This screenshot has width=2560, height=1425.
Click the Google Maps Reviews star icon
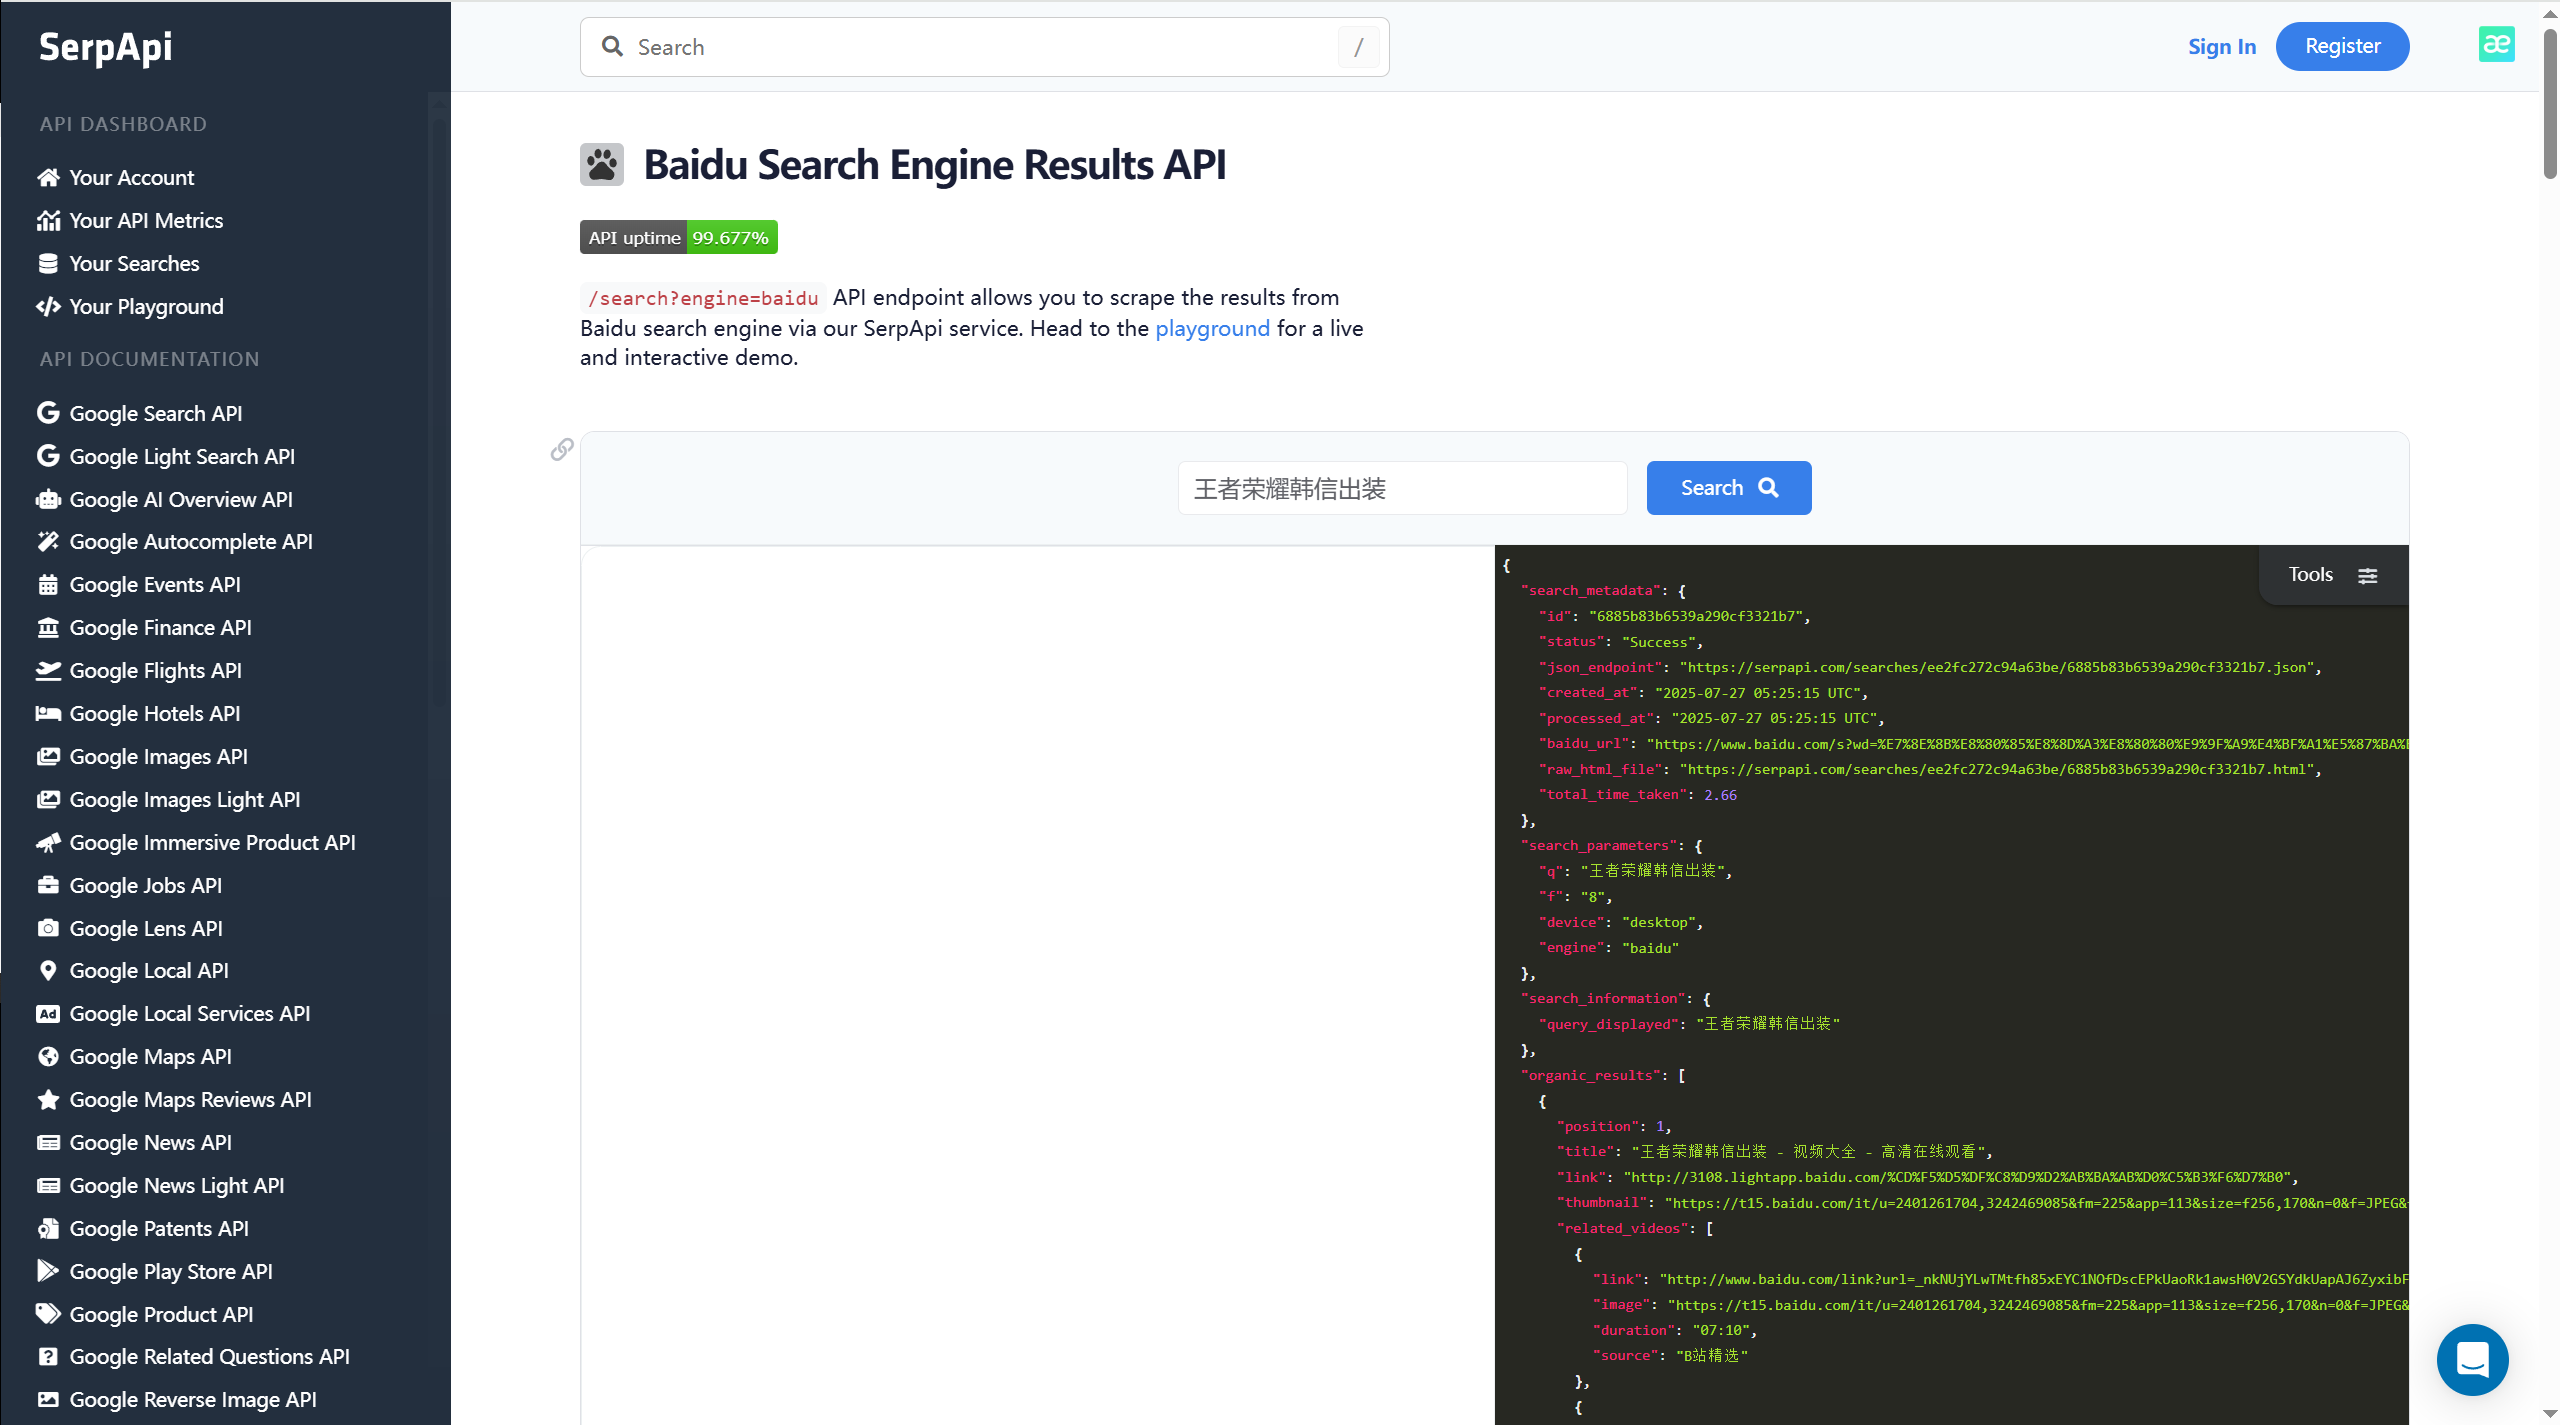tap(48, 1100)
